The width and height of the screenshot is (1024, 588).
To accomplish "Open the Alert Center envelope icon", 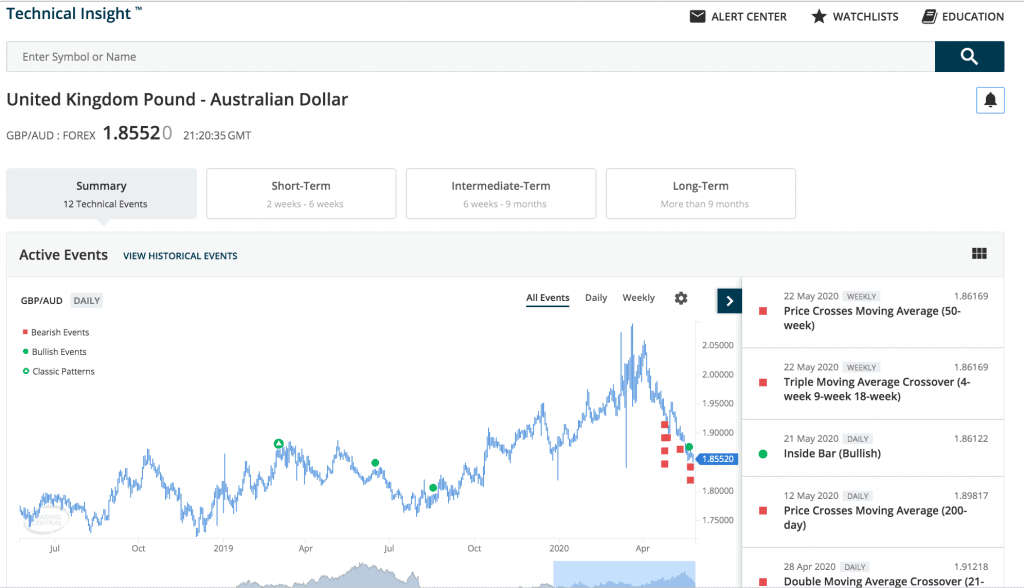I will click(697, 16).
